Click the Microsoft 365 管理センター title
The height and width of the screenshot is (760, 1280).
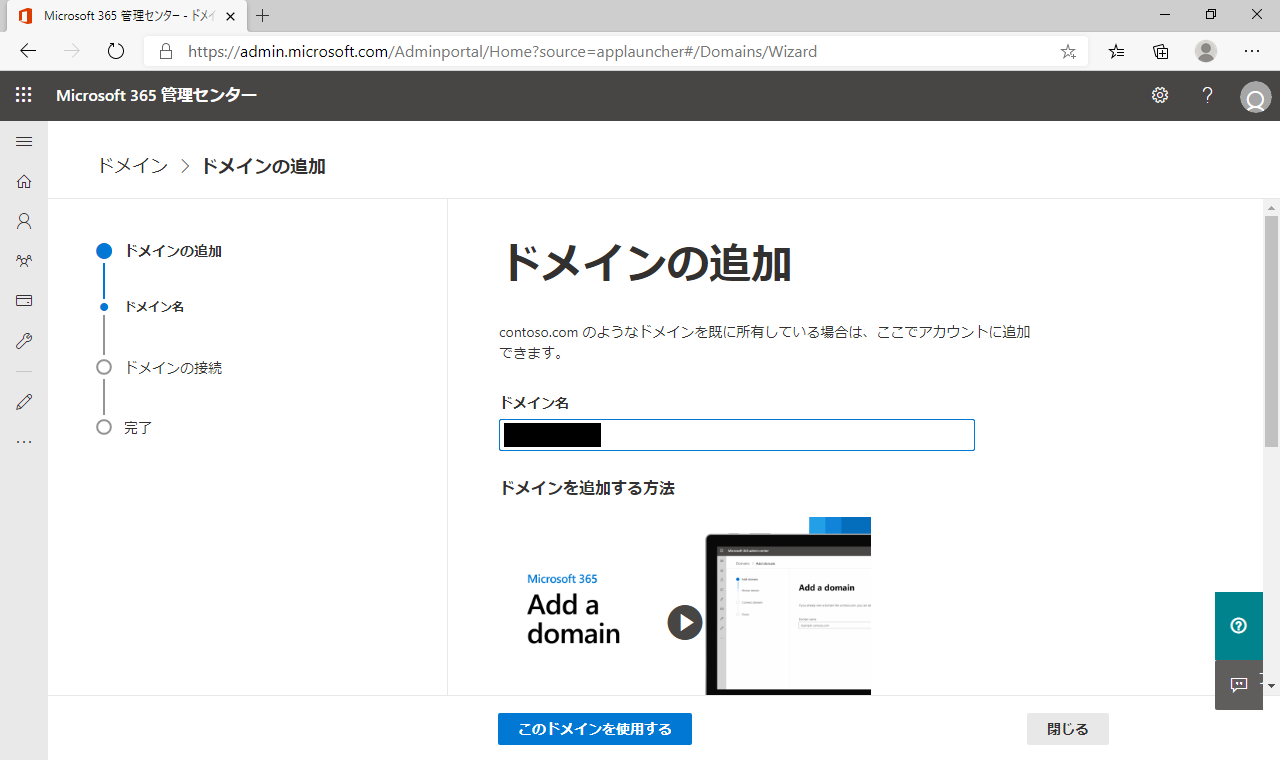157,95
